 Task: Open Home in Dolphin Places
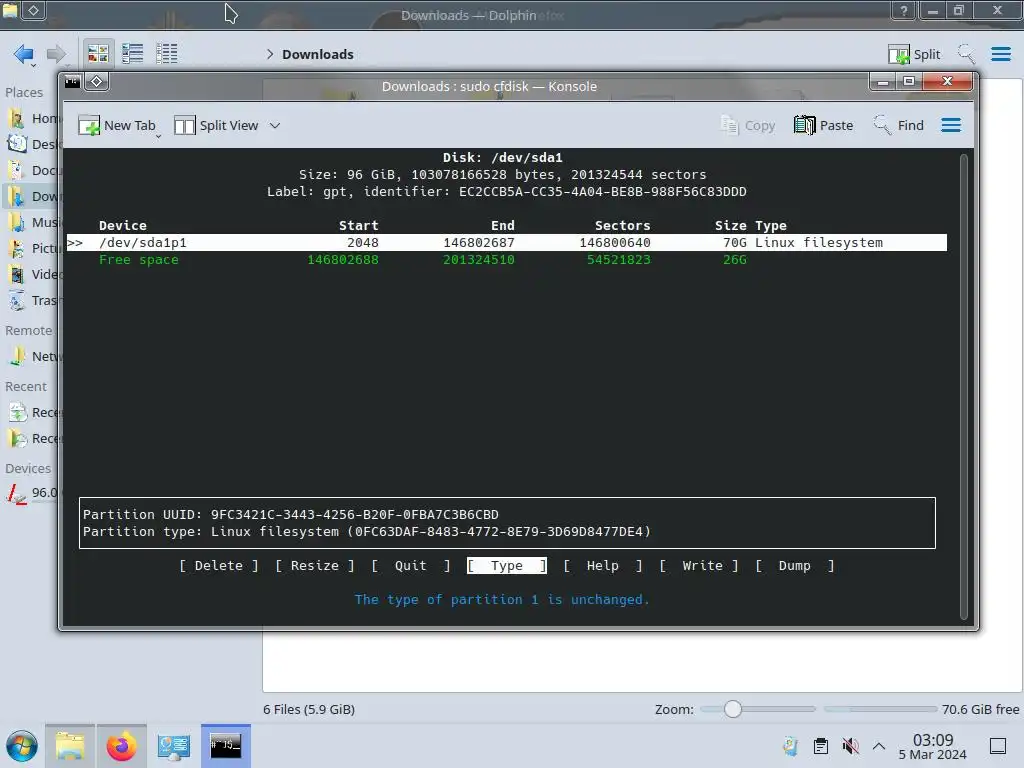tap(34, 118)
